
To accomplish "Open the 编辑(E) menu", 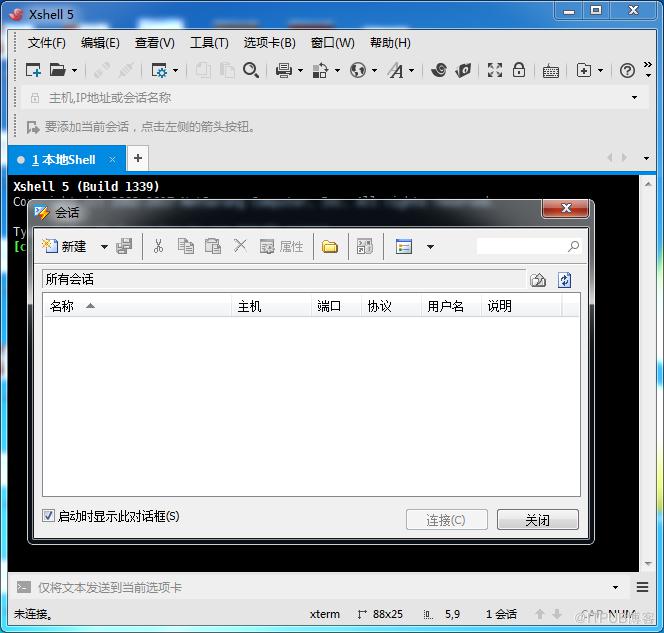I will coord(100,43).
